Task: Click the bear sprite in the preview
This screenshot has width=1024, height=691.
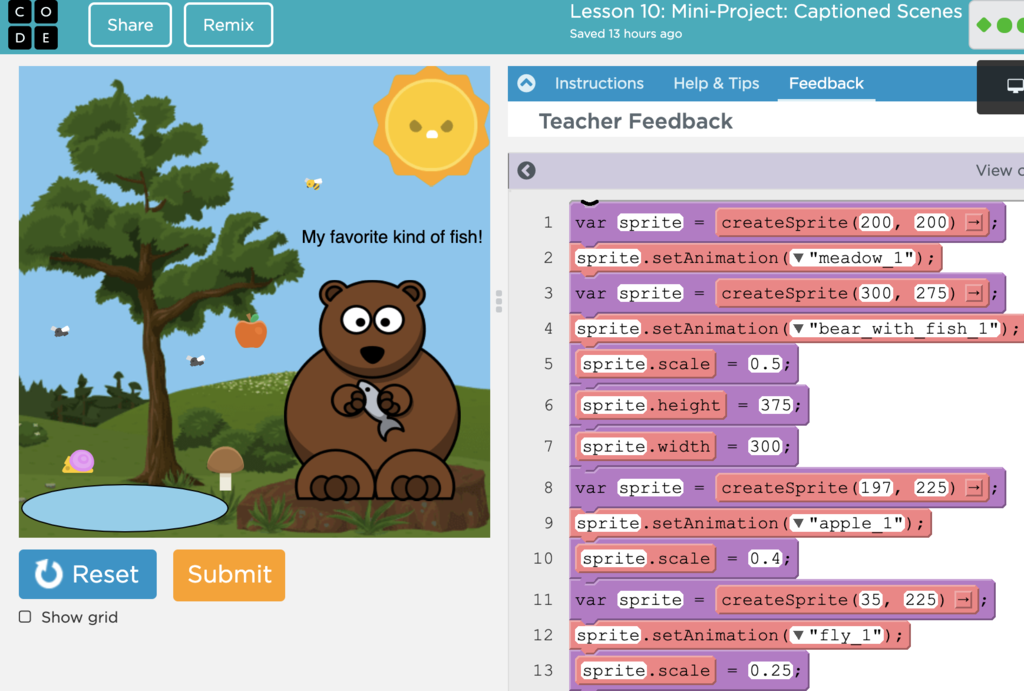Action: coord(373,392)
